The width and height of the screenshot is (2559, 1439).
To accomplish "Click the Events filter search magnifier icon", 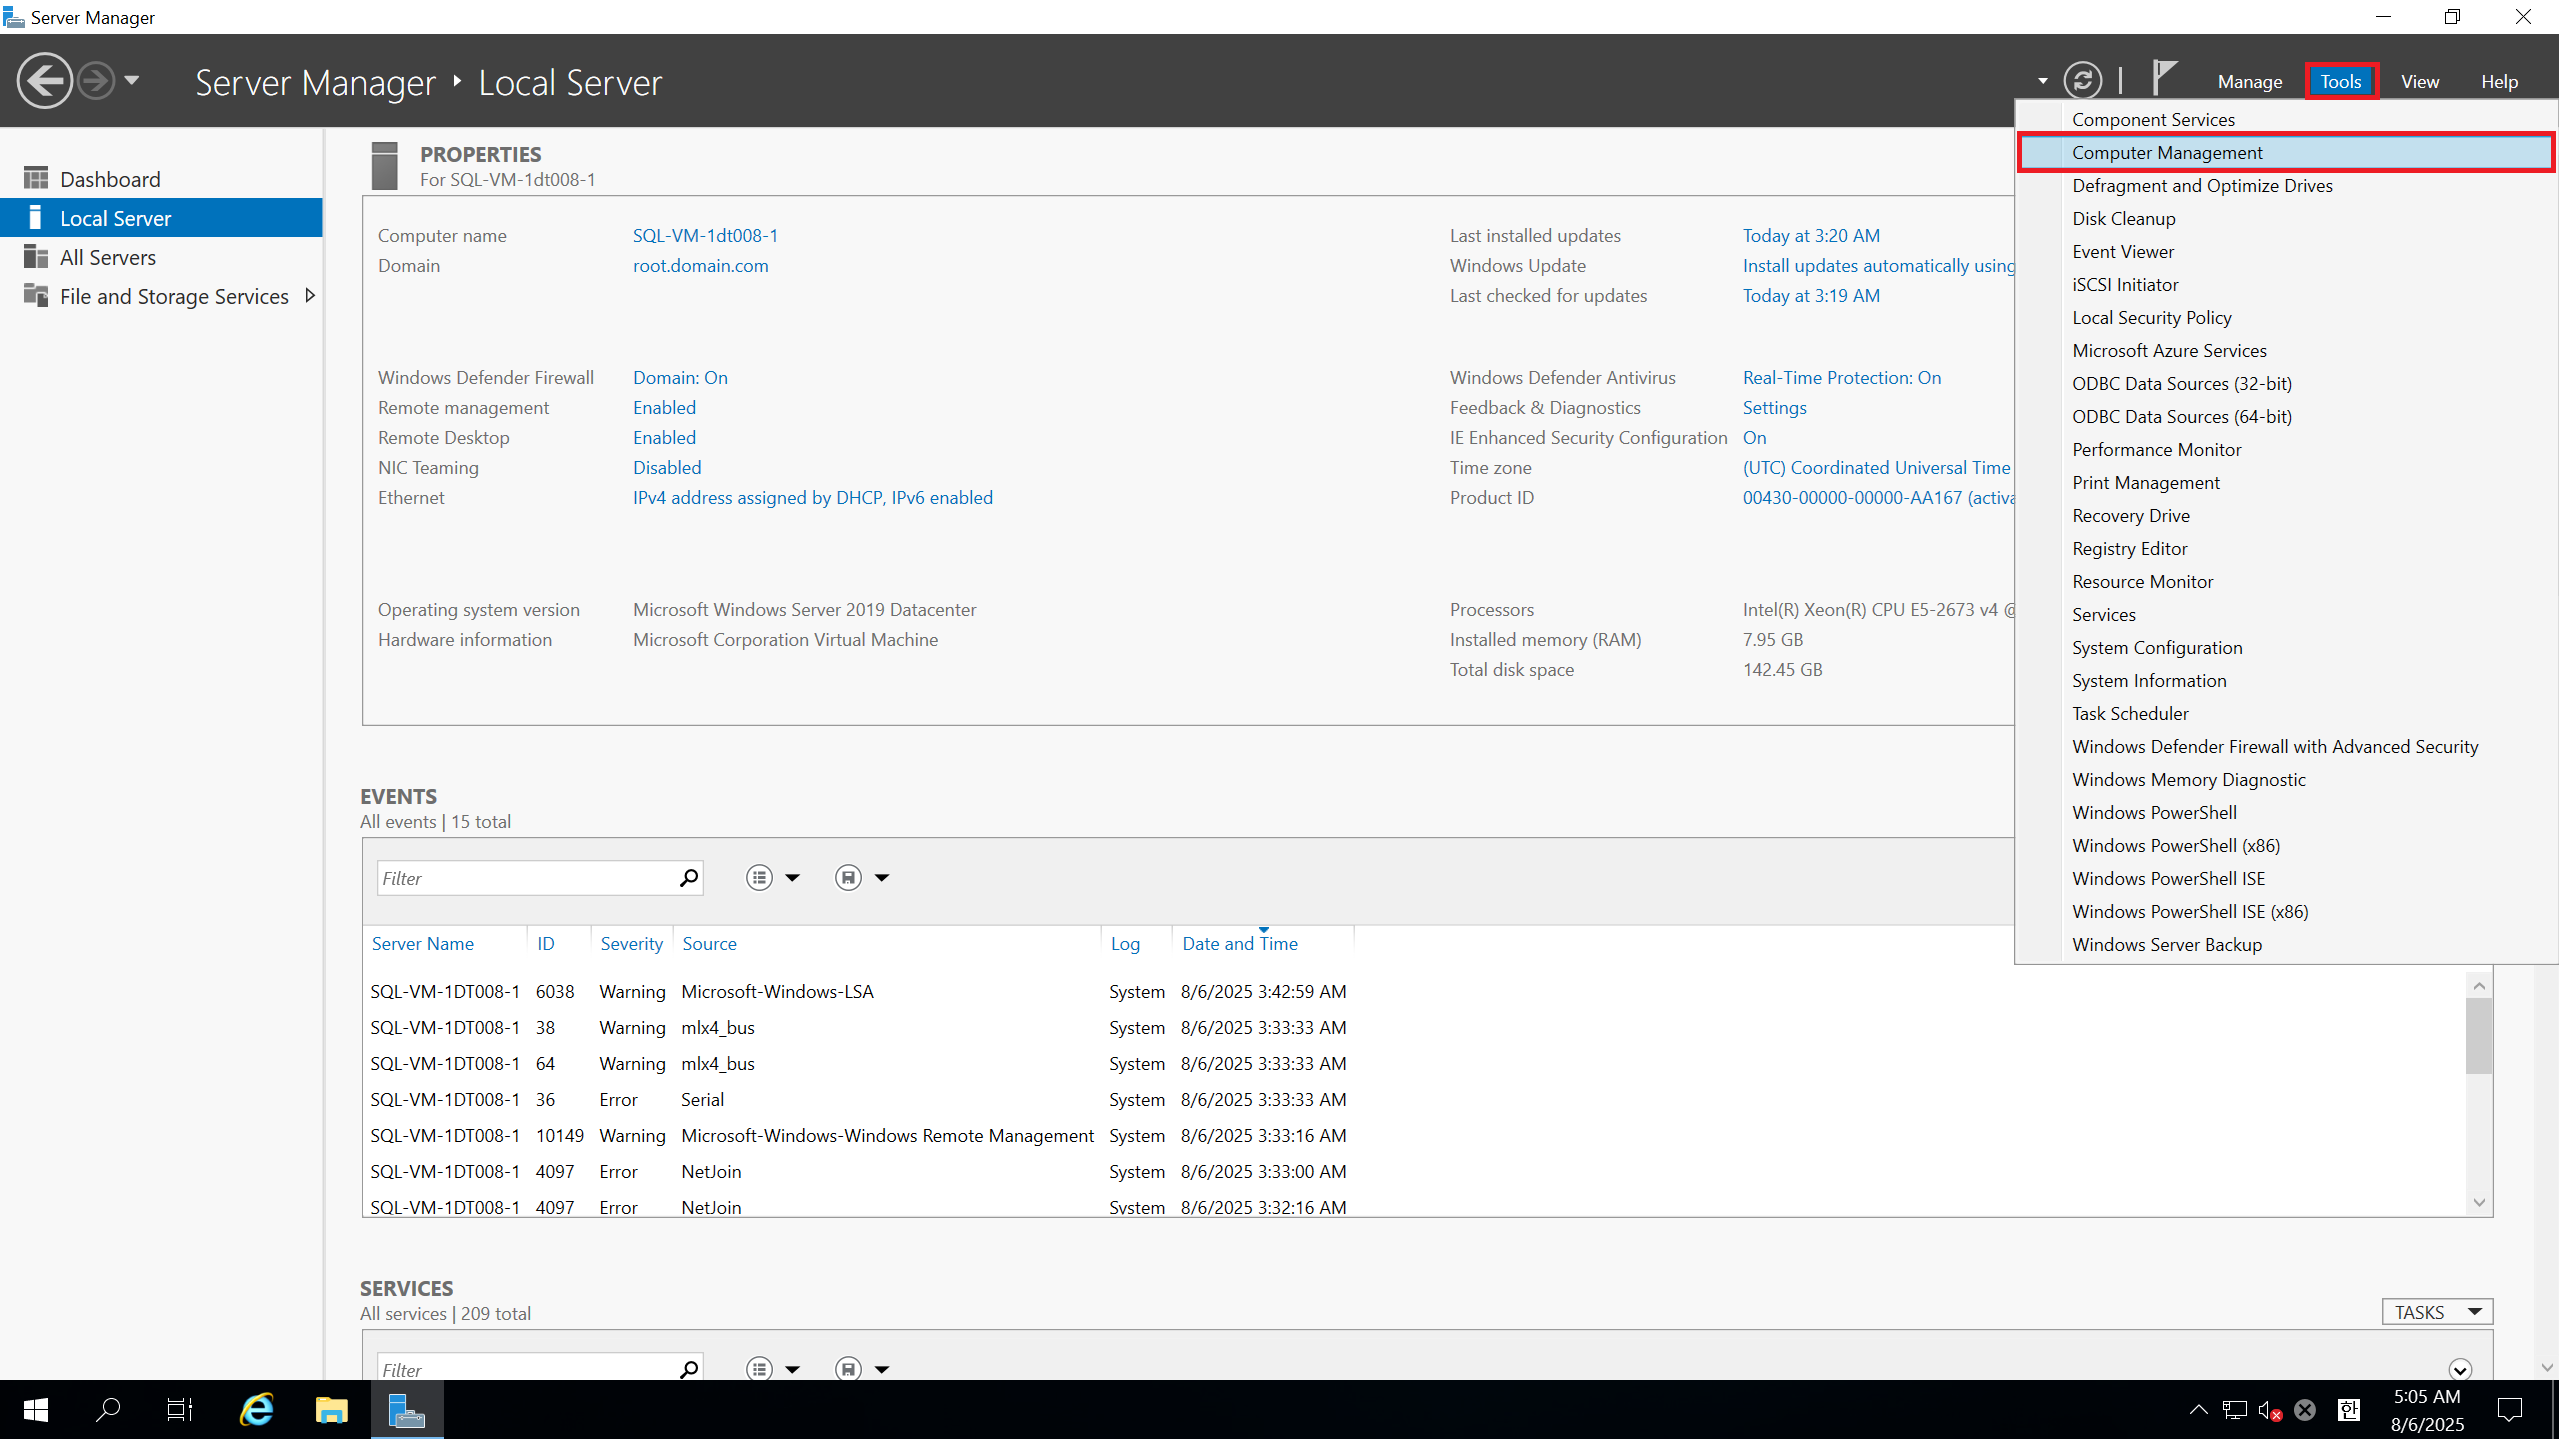I will [688, 878].
